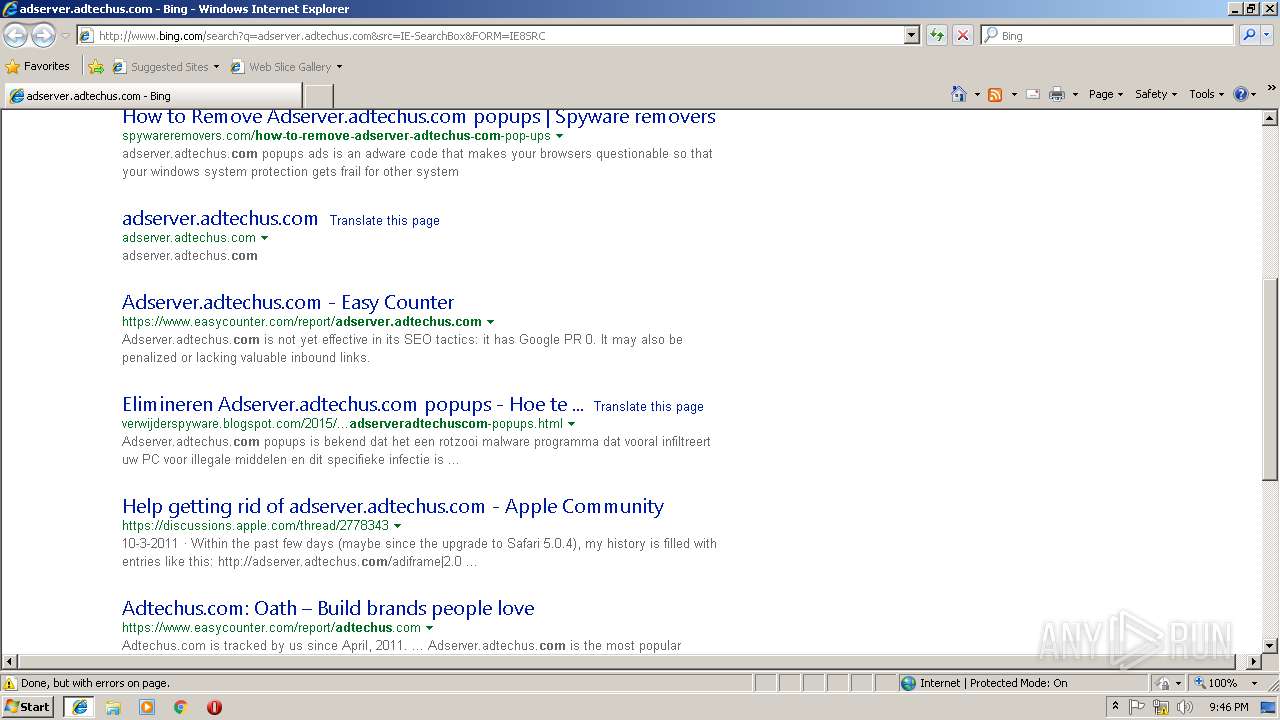Show hidden tray icons arrow
1280x720 pixels.
click(x=1115, y=707)
